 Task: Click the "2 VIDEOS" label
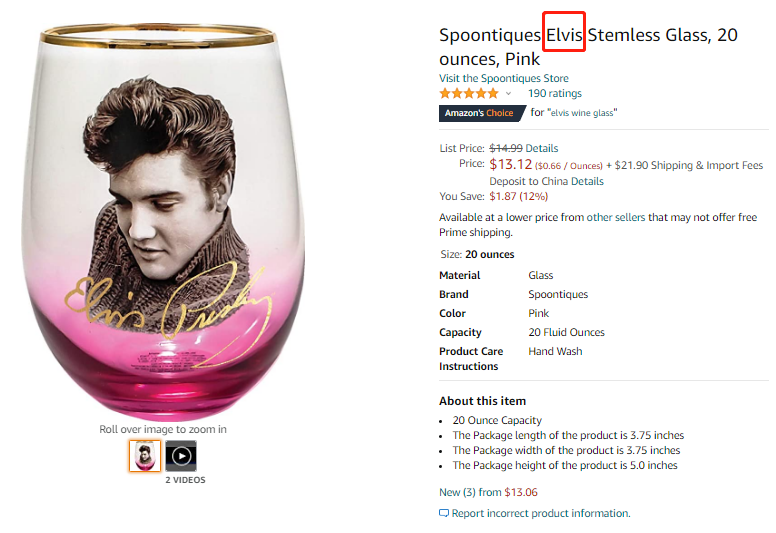tap(185, 480)
